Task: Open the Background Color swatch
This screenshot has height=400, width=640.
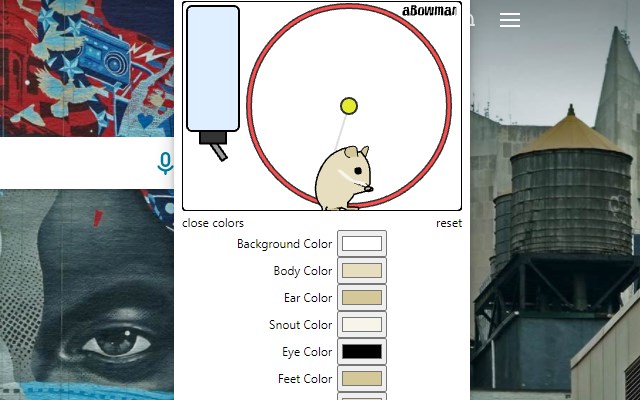Action: (x=362, y=244)
